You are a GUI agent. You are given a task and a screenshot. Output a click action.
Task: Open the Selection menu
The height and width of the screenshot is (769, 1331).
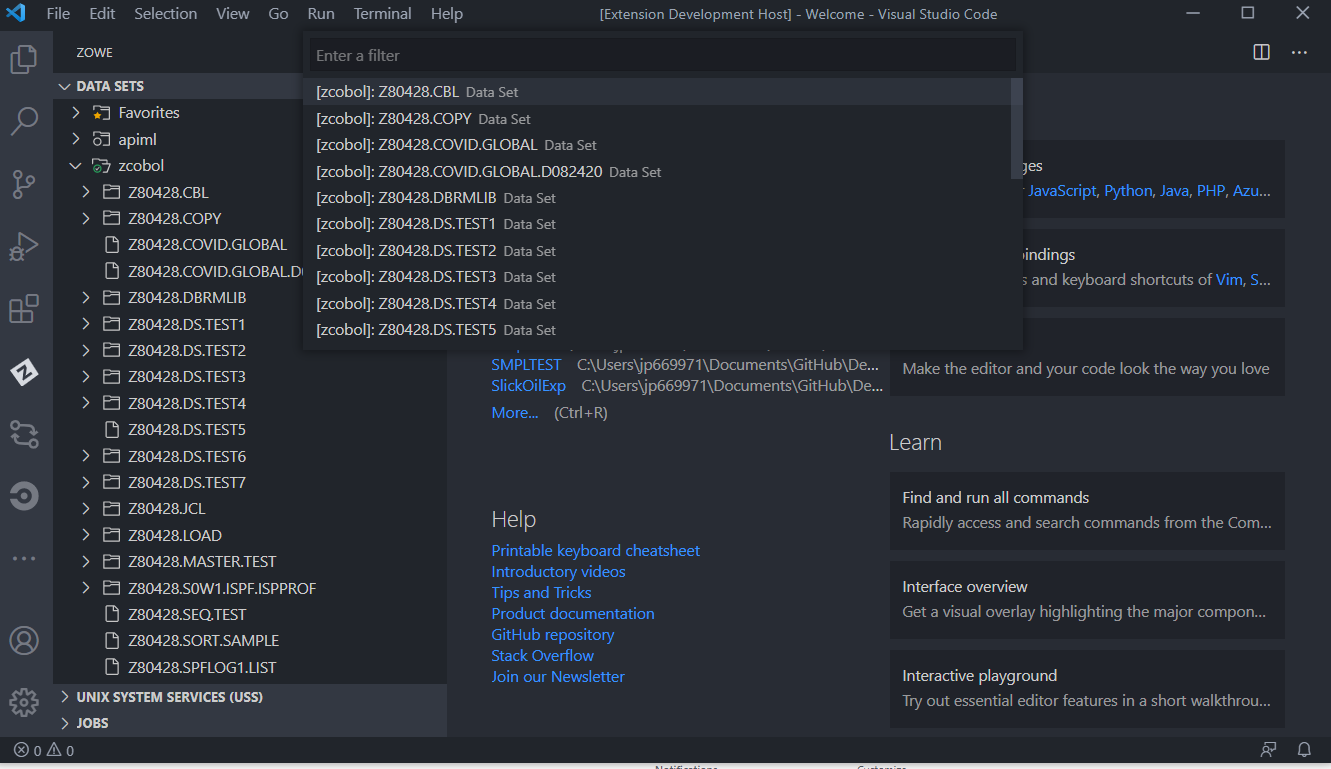point(165,14)
